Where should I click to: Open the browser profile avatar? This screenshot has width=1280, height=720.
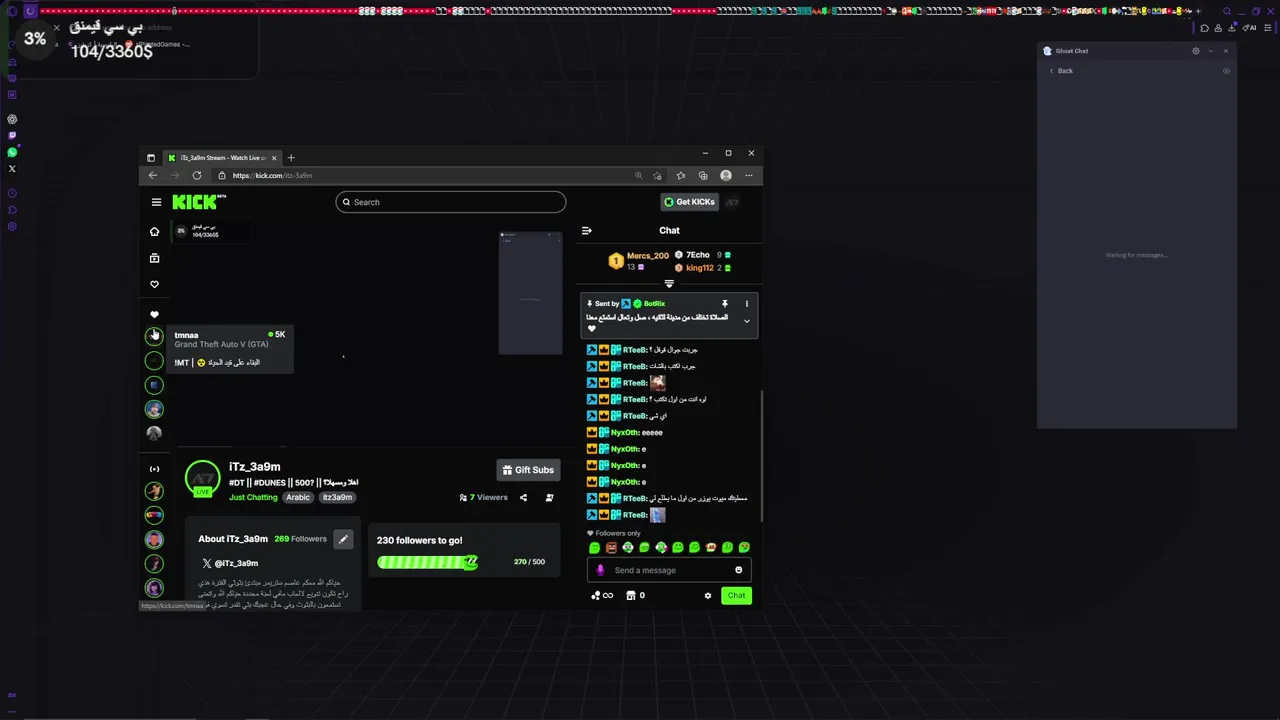pos(726,175)
